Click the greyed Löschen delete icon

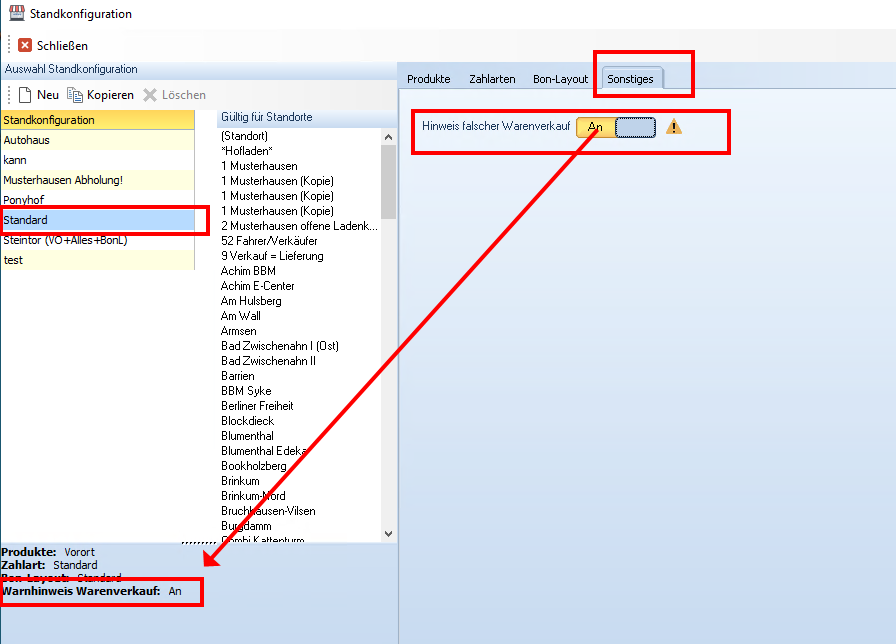coord(150,95)
